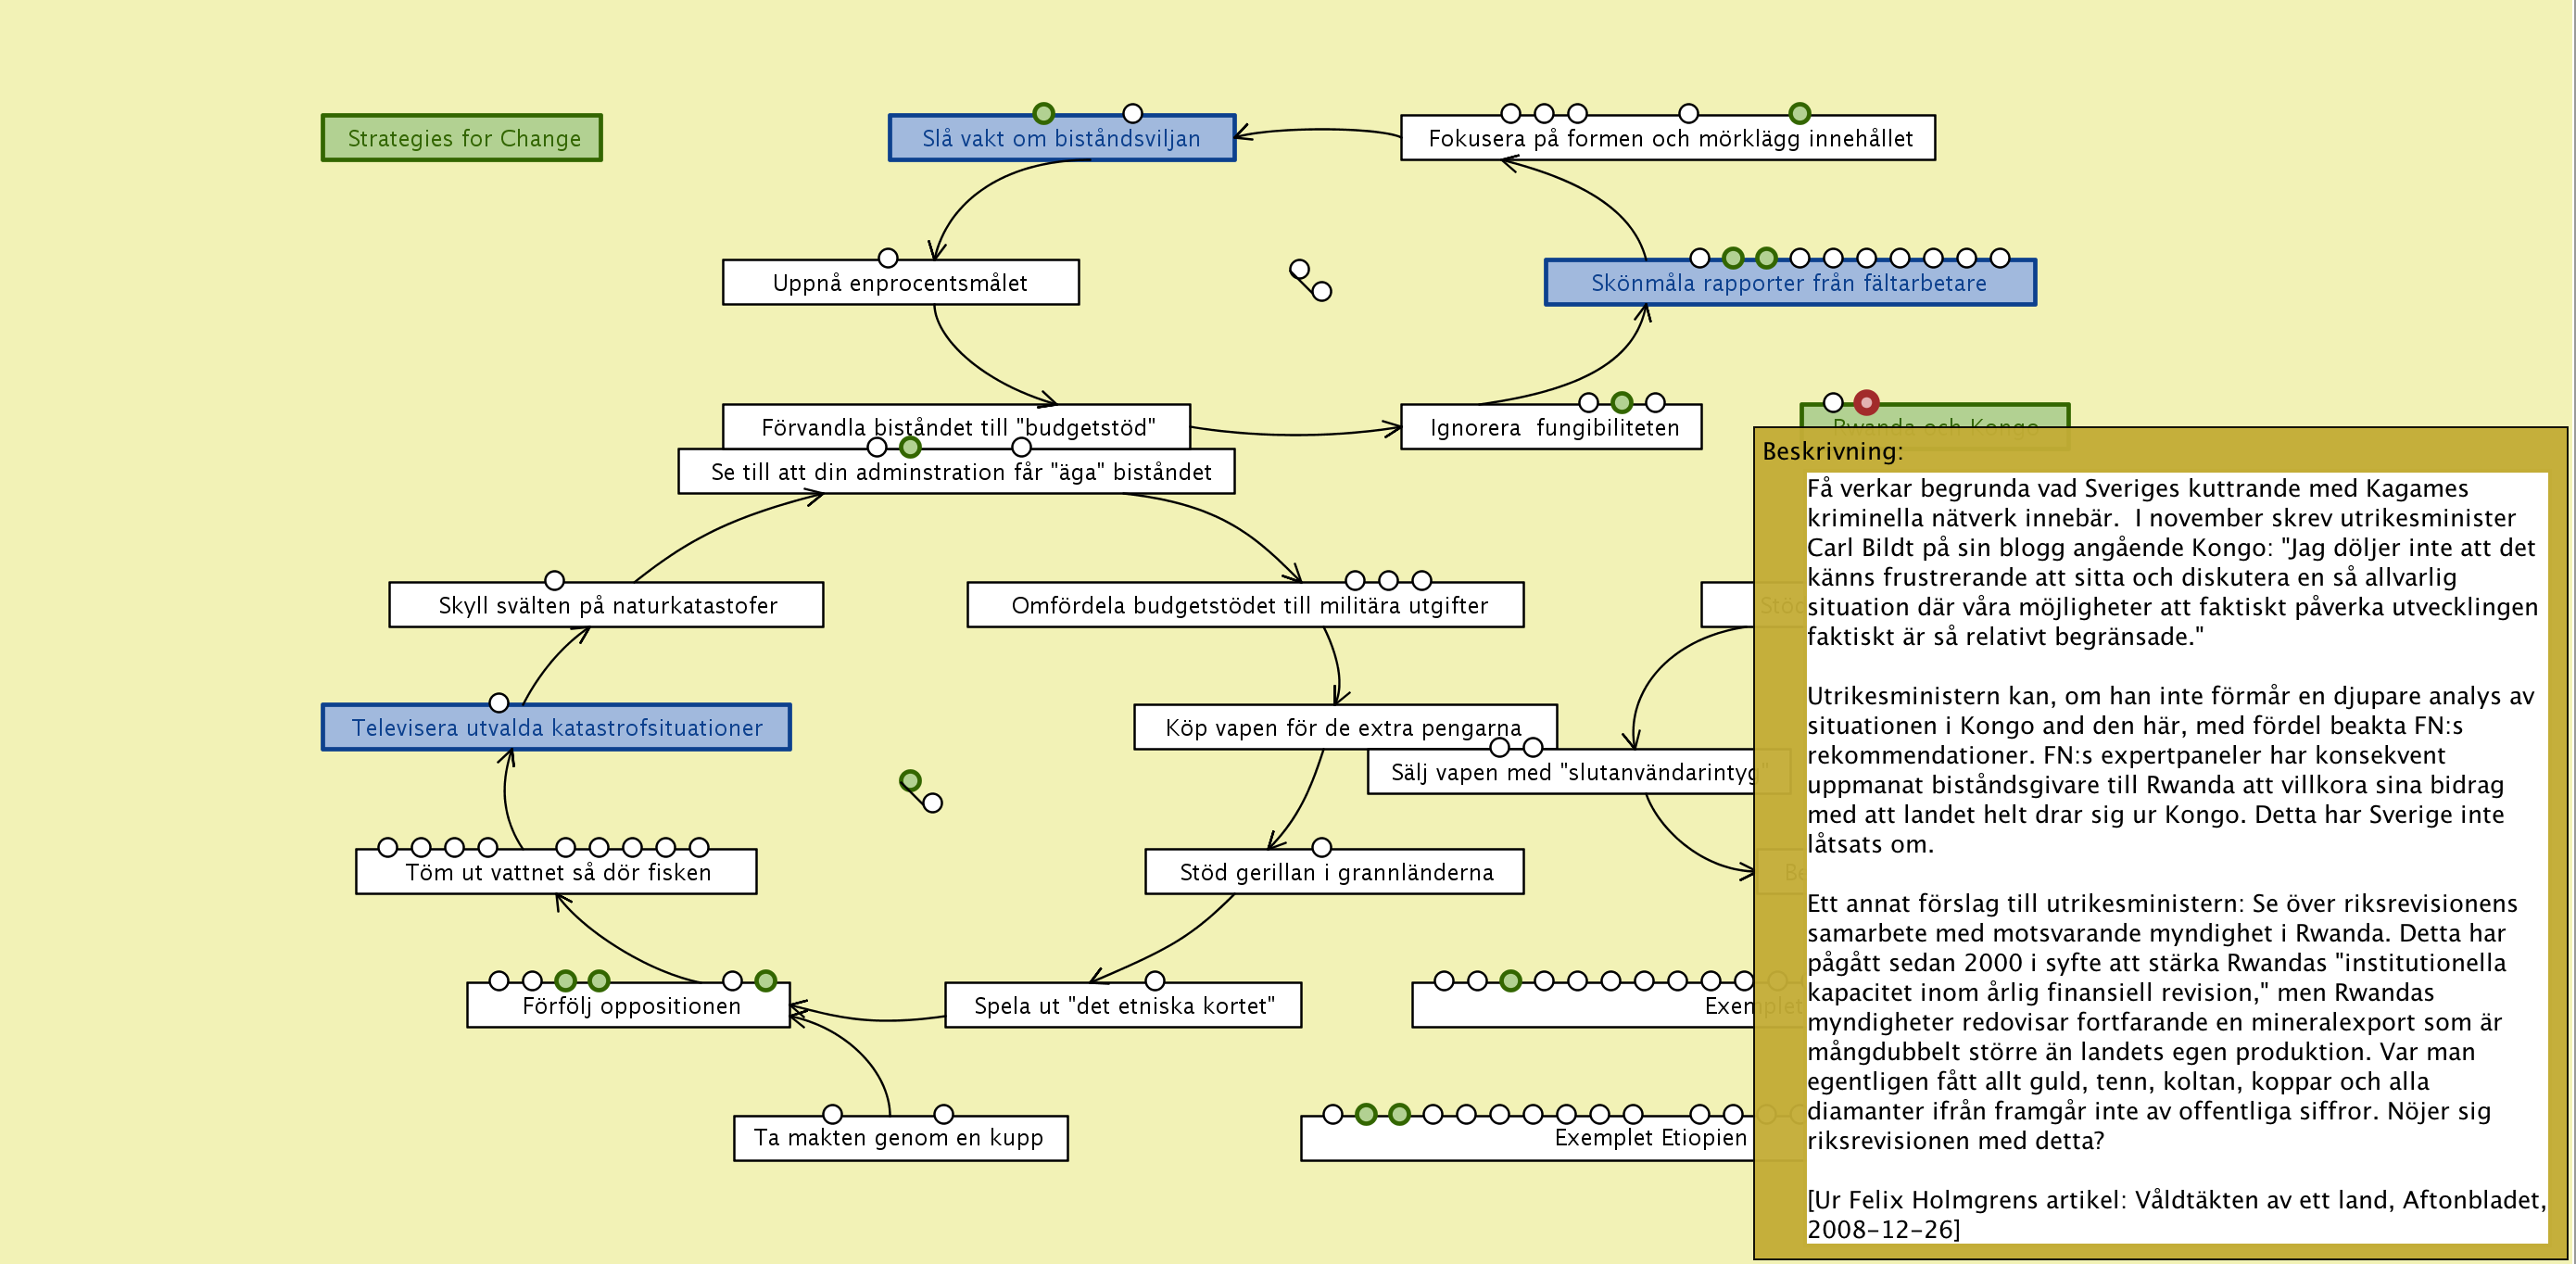Click green circle on Se till att din adminstration node
Screen dimensions: 2576x1264
[x=910, y=447]
